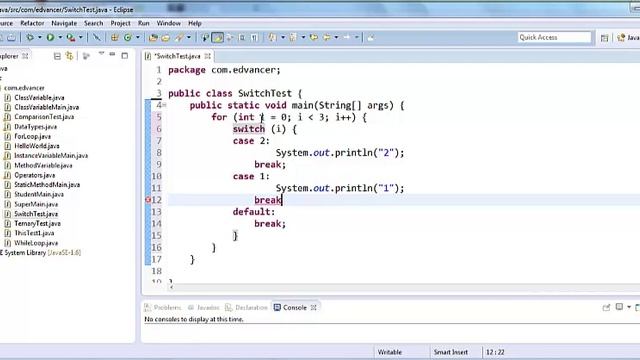Click the Previous Annotation icon
The height and width of the screenshot is (360, 640).
pyautogui.click(x=293, y=38)
